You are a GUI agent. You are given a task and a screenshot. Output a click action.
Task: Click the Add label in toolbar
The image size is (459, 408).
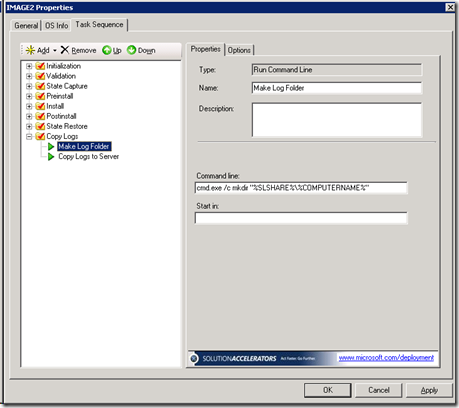(x=43, y=50)
